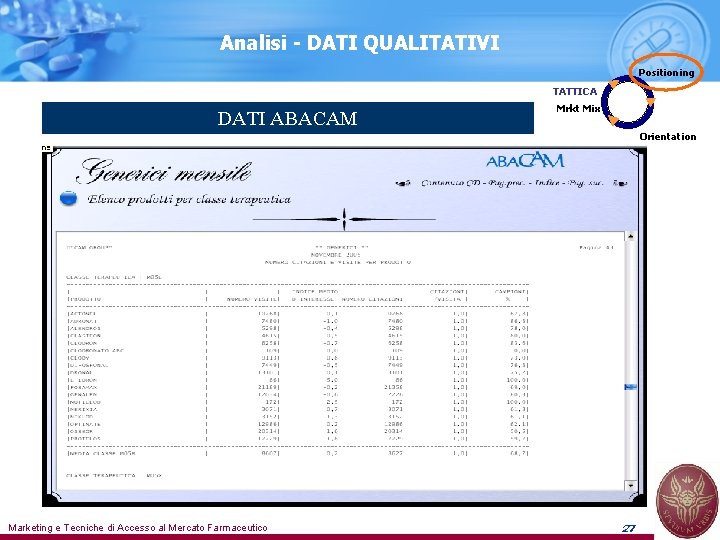The height and width of the screenshot is (540, 720).
Task: Click the ABACAM logo
Action: [525, 160]
